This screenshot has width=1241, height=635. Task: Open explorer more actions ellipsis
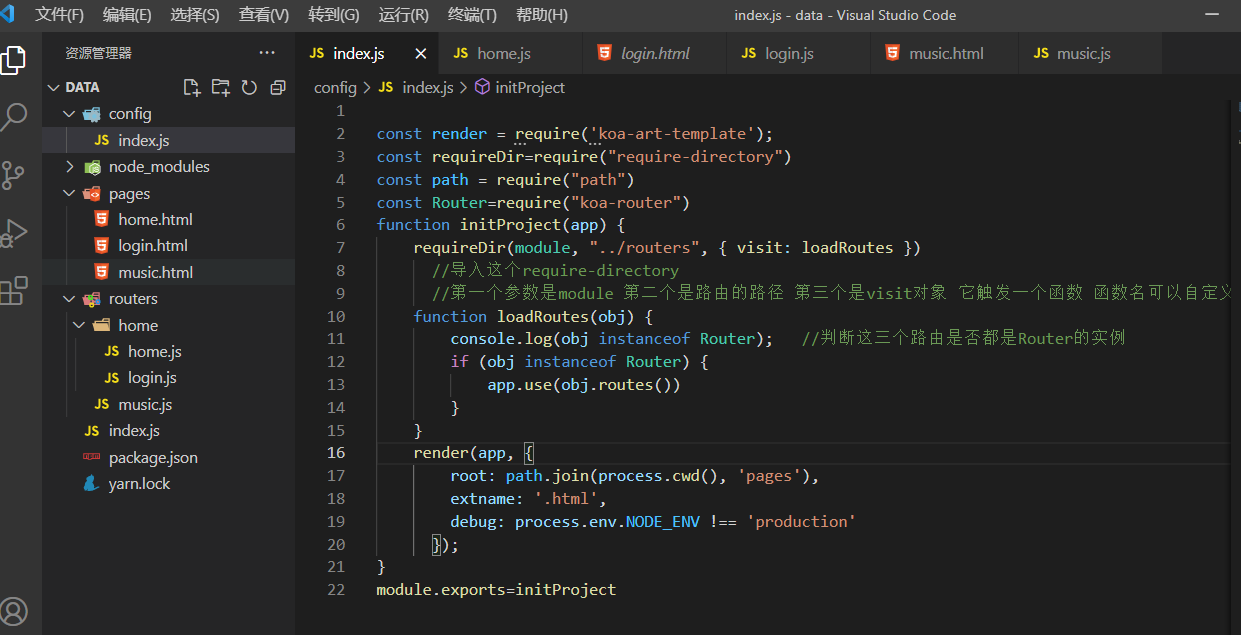pos(267,53)
